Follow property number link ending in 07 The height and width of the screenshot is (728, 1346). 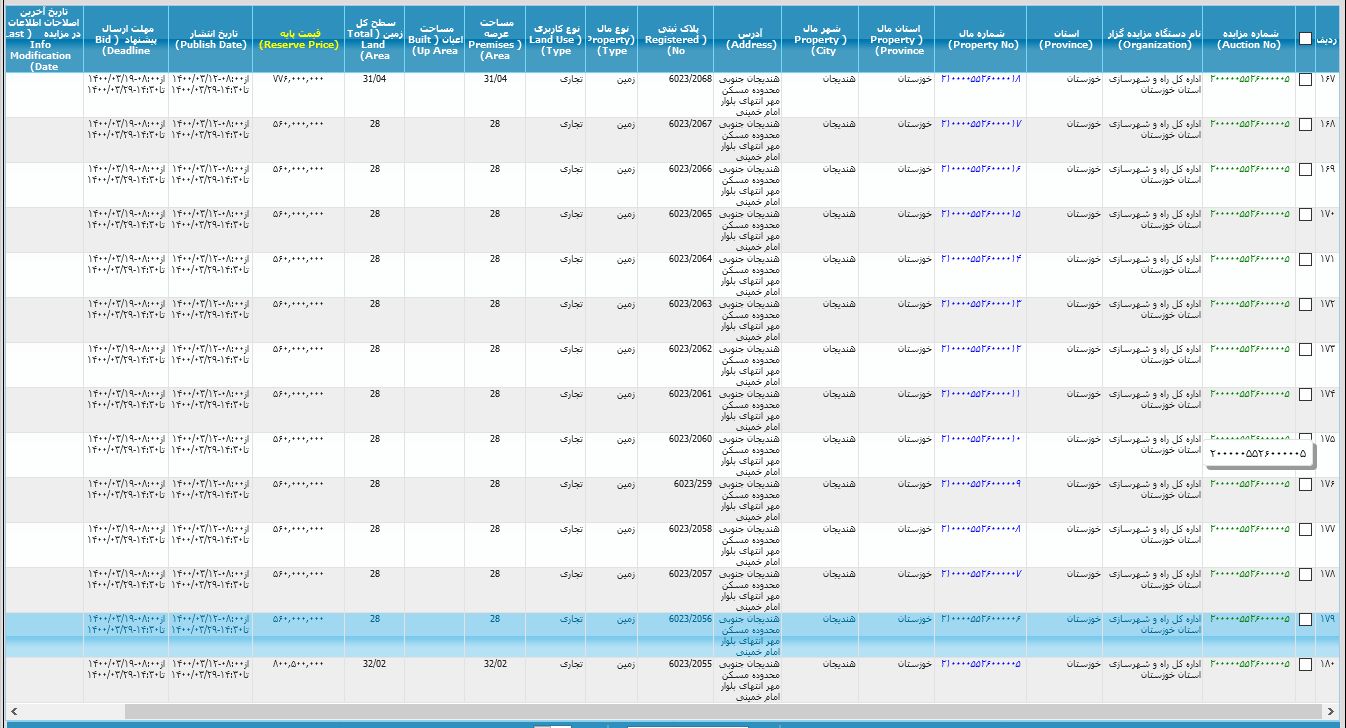coord(981,574)
